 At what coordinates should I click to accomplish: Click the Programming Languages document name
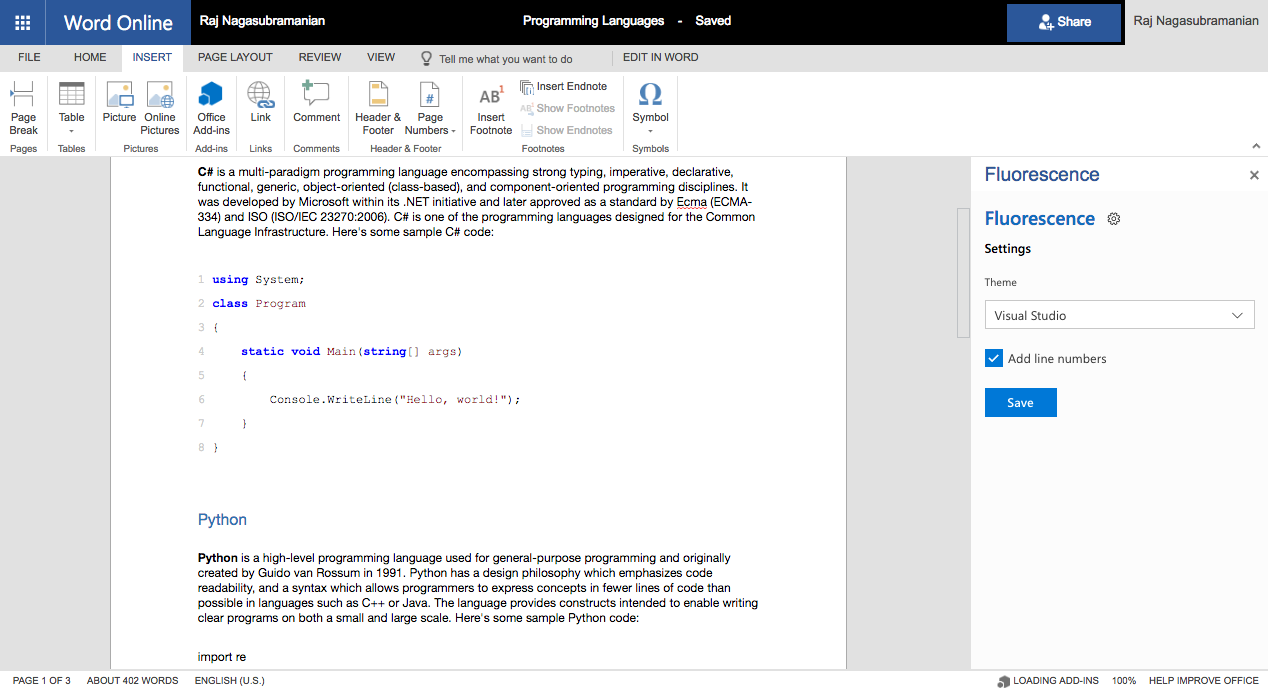[x=593, y=21]
